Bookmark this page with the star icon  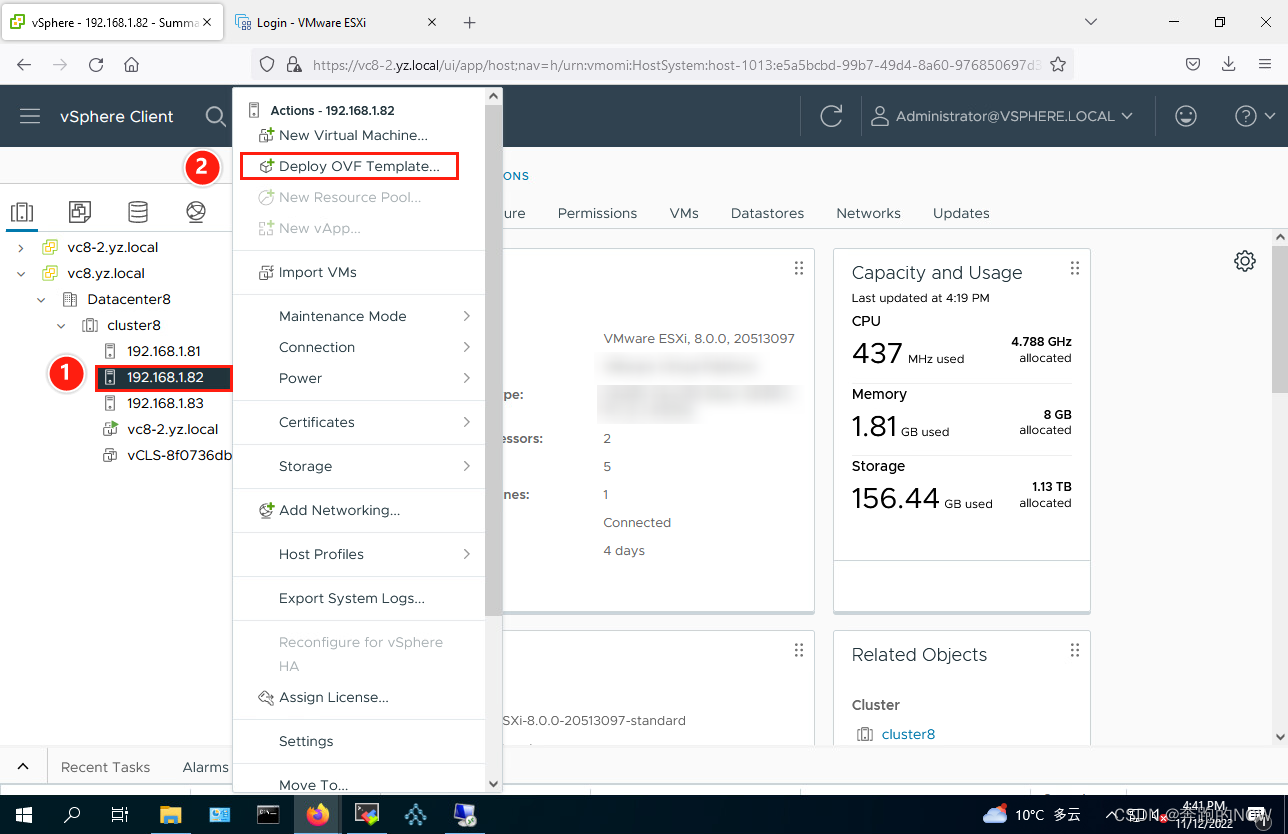[x=1058, y=64]
